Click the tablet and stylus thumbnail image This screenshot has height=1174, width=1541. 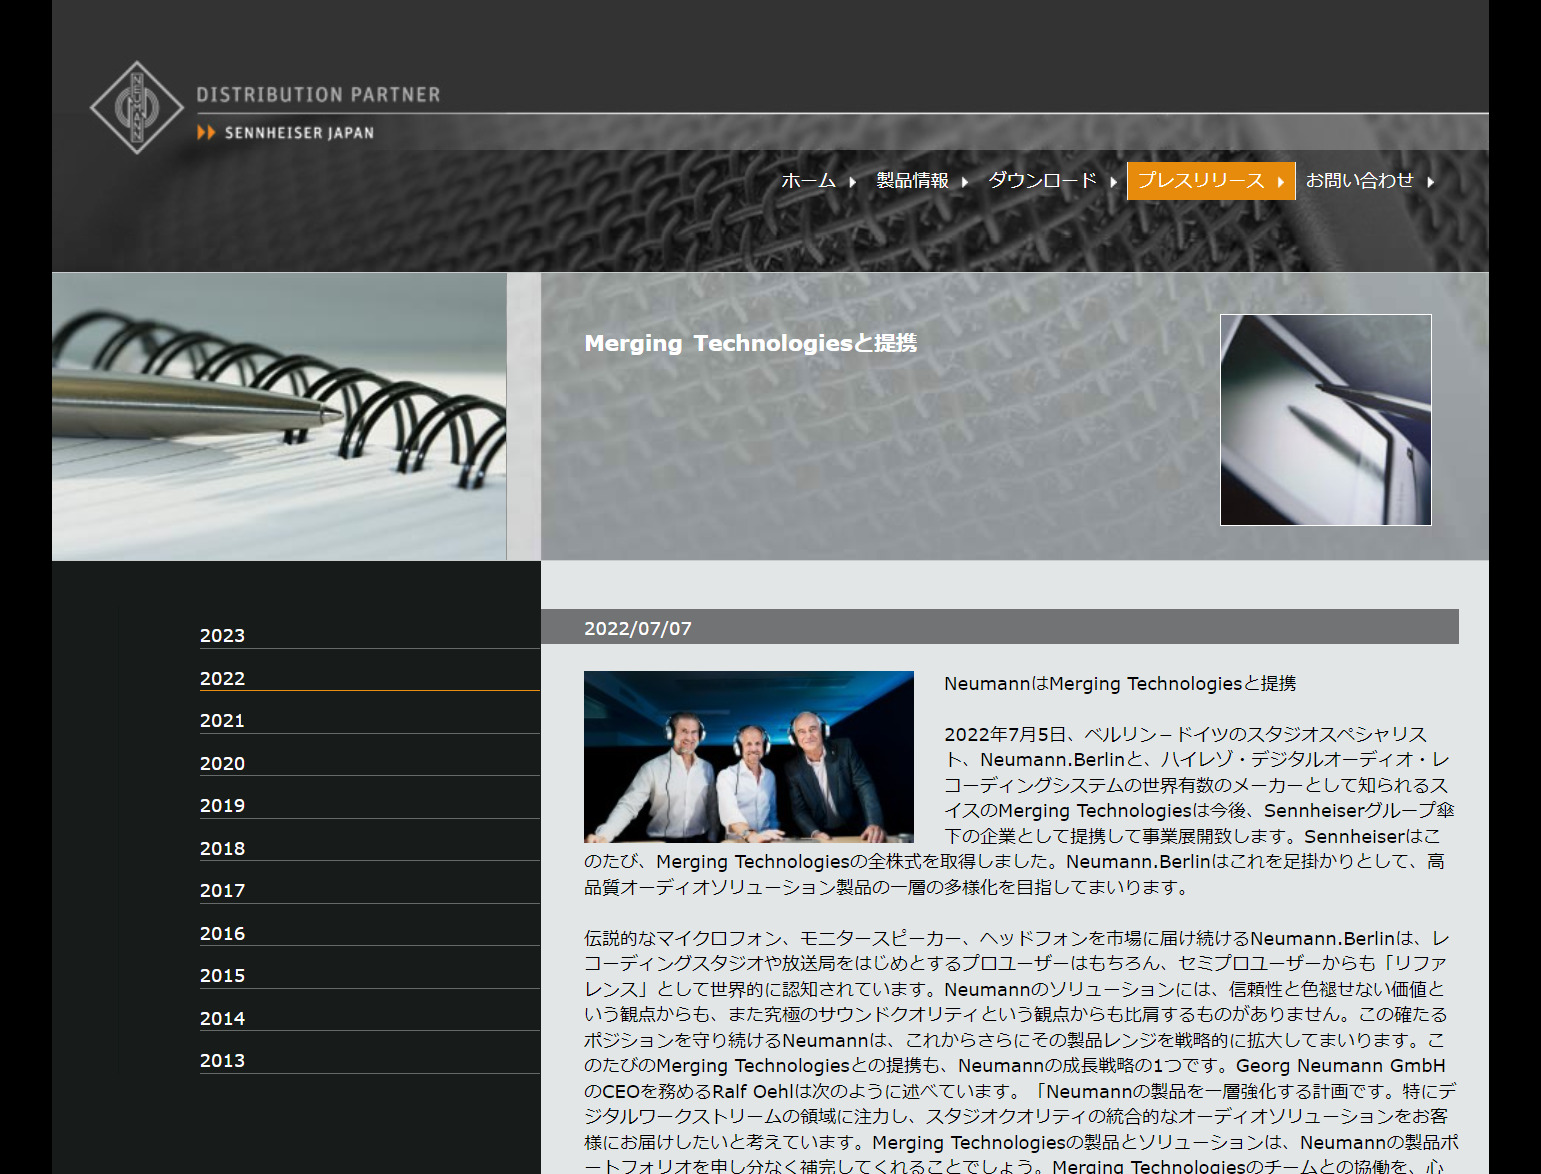click(x=1326, y=420)
